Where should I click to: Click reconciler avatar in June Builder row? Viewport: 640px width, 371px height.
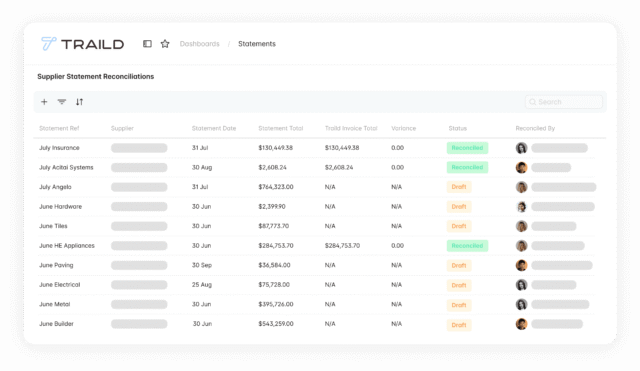pyautogui.click(x=521, y=324)
